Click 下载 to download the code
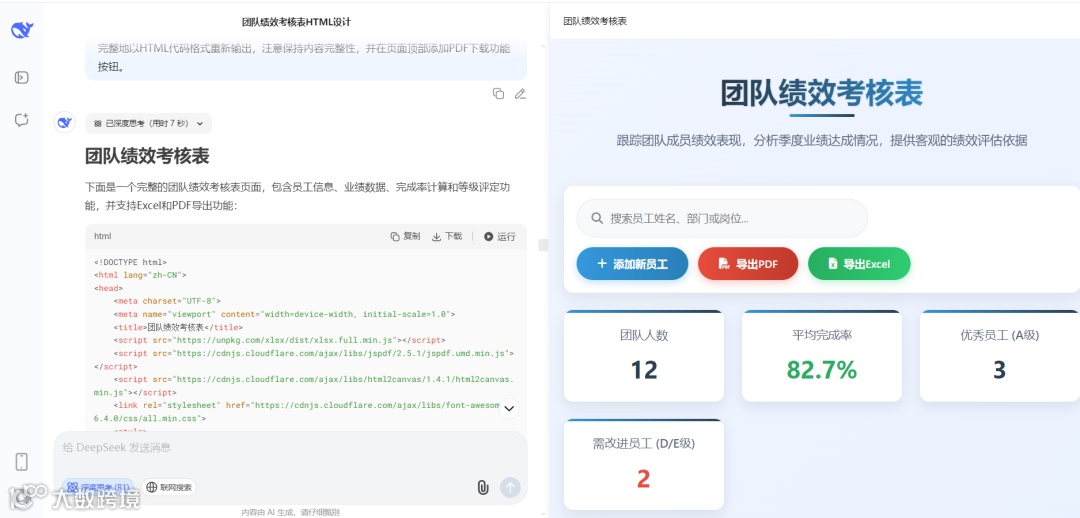 pos(447,236)
